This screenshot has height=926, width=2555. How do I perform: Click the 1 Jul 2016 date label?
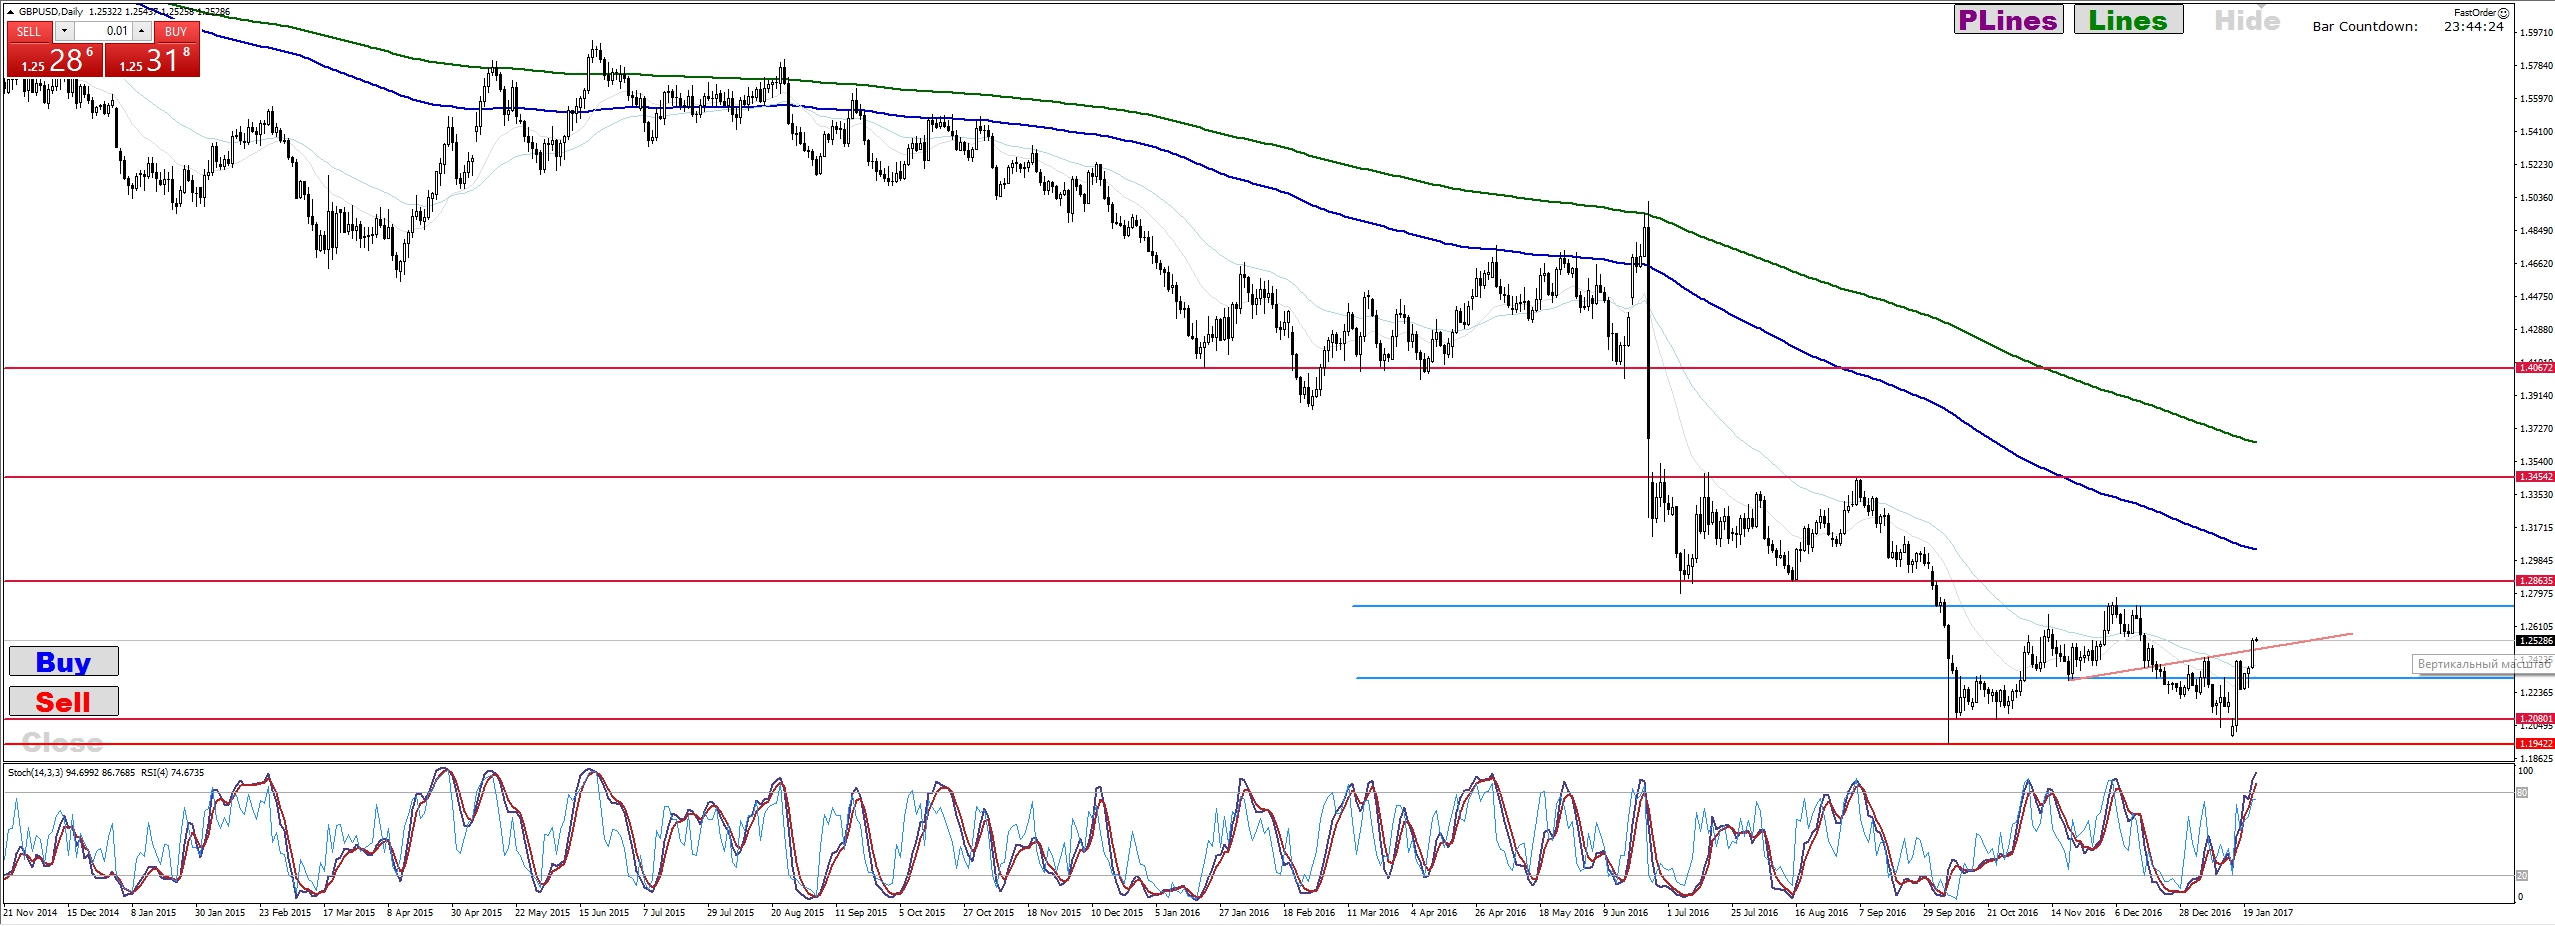tap(1688, 913)
